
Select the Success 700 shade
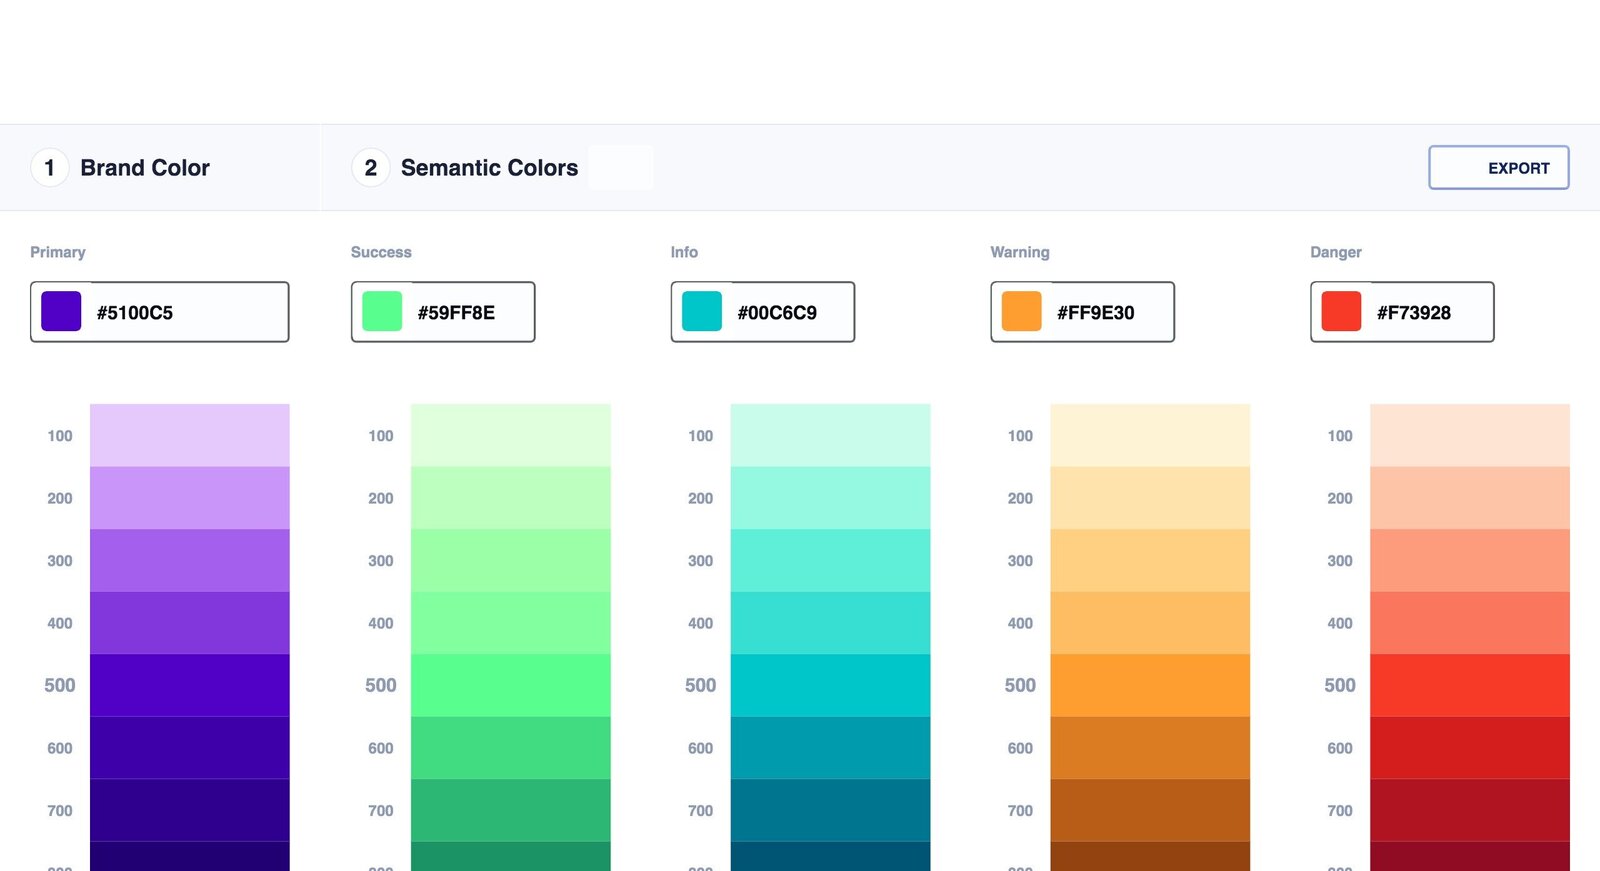coord(511,810)
